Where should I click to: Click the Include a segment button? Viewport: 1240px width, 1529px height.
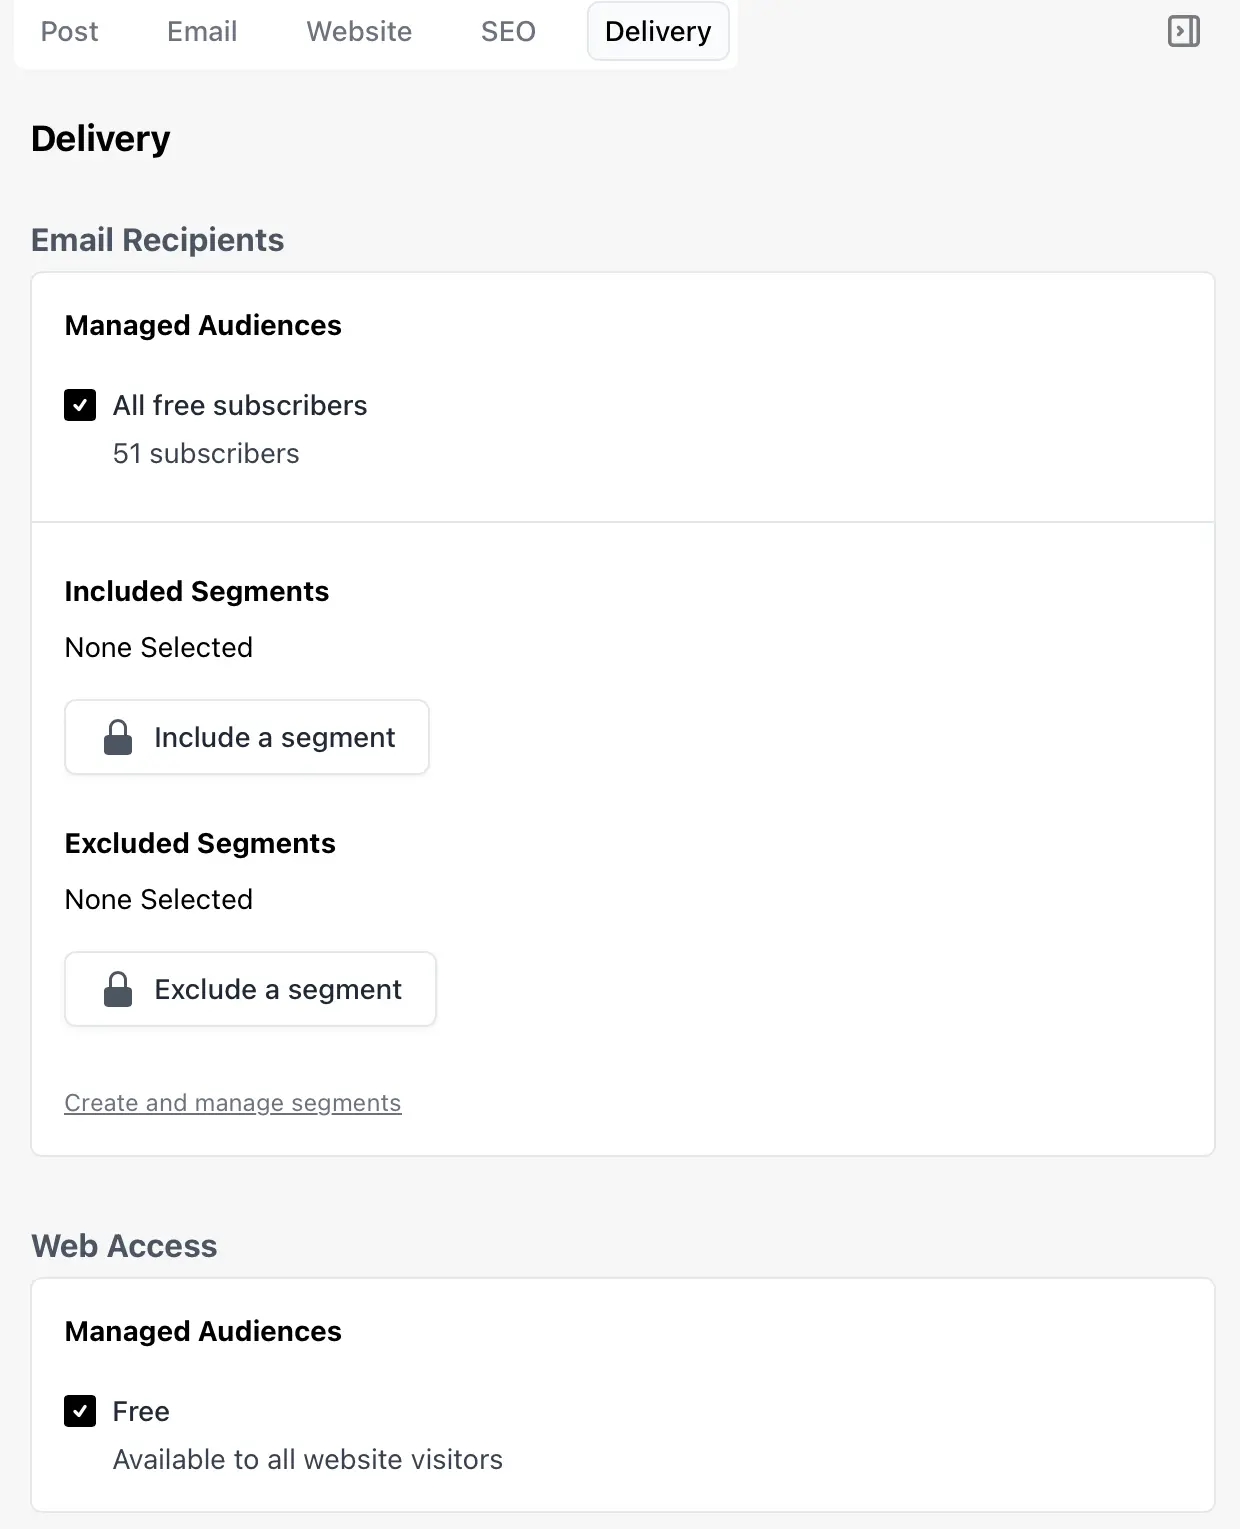[x=247, y=737]
